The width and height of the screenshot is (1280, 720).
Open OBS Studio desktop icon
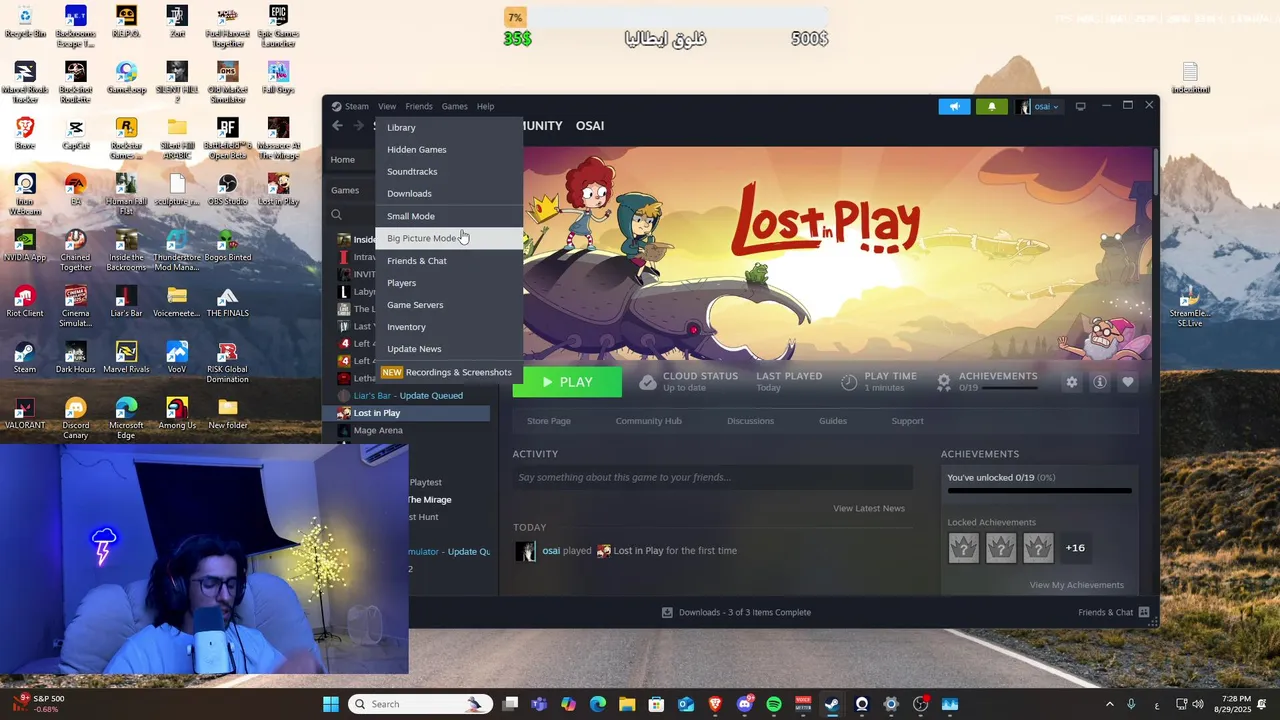228,190
